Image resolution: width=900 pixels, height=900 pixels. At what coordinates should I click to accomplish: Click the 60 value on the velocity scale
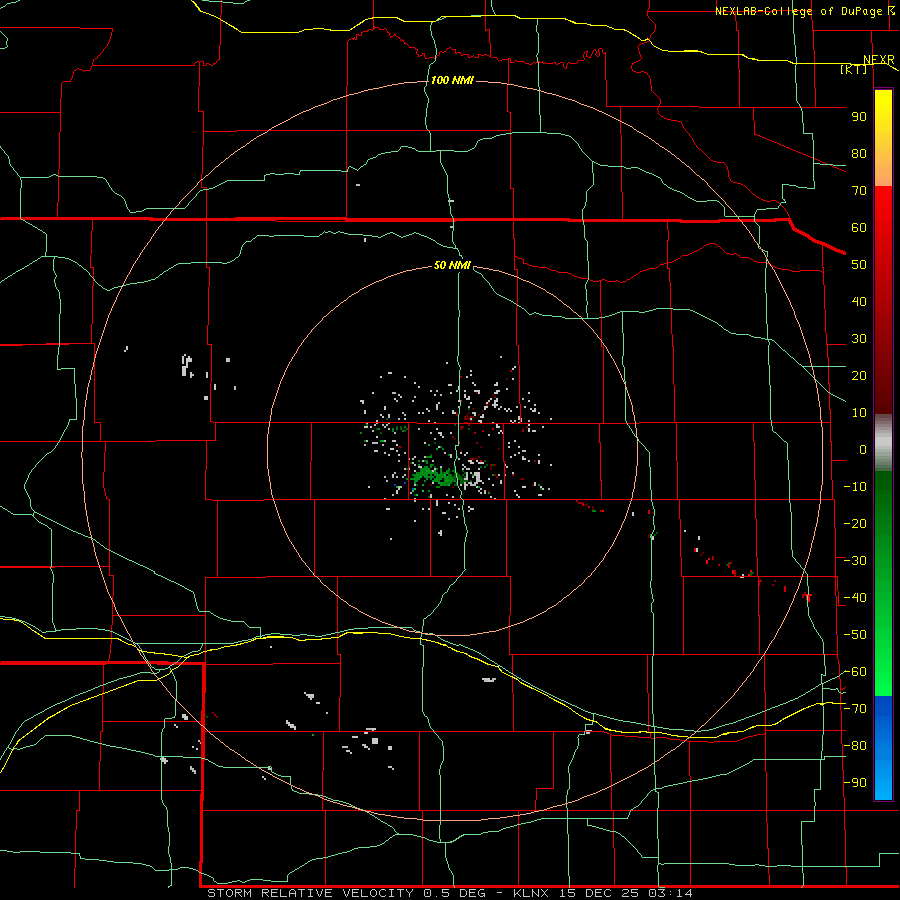click(859, 227)
